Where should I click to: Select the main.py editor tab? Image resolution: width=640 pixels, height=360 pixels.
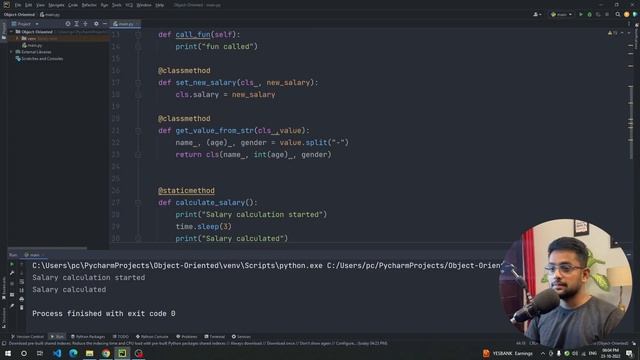pyautogui.click(x=124, y=24)
